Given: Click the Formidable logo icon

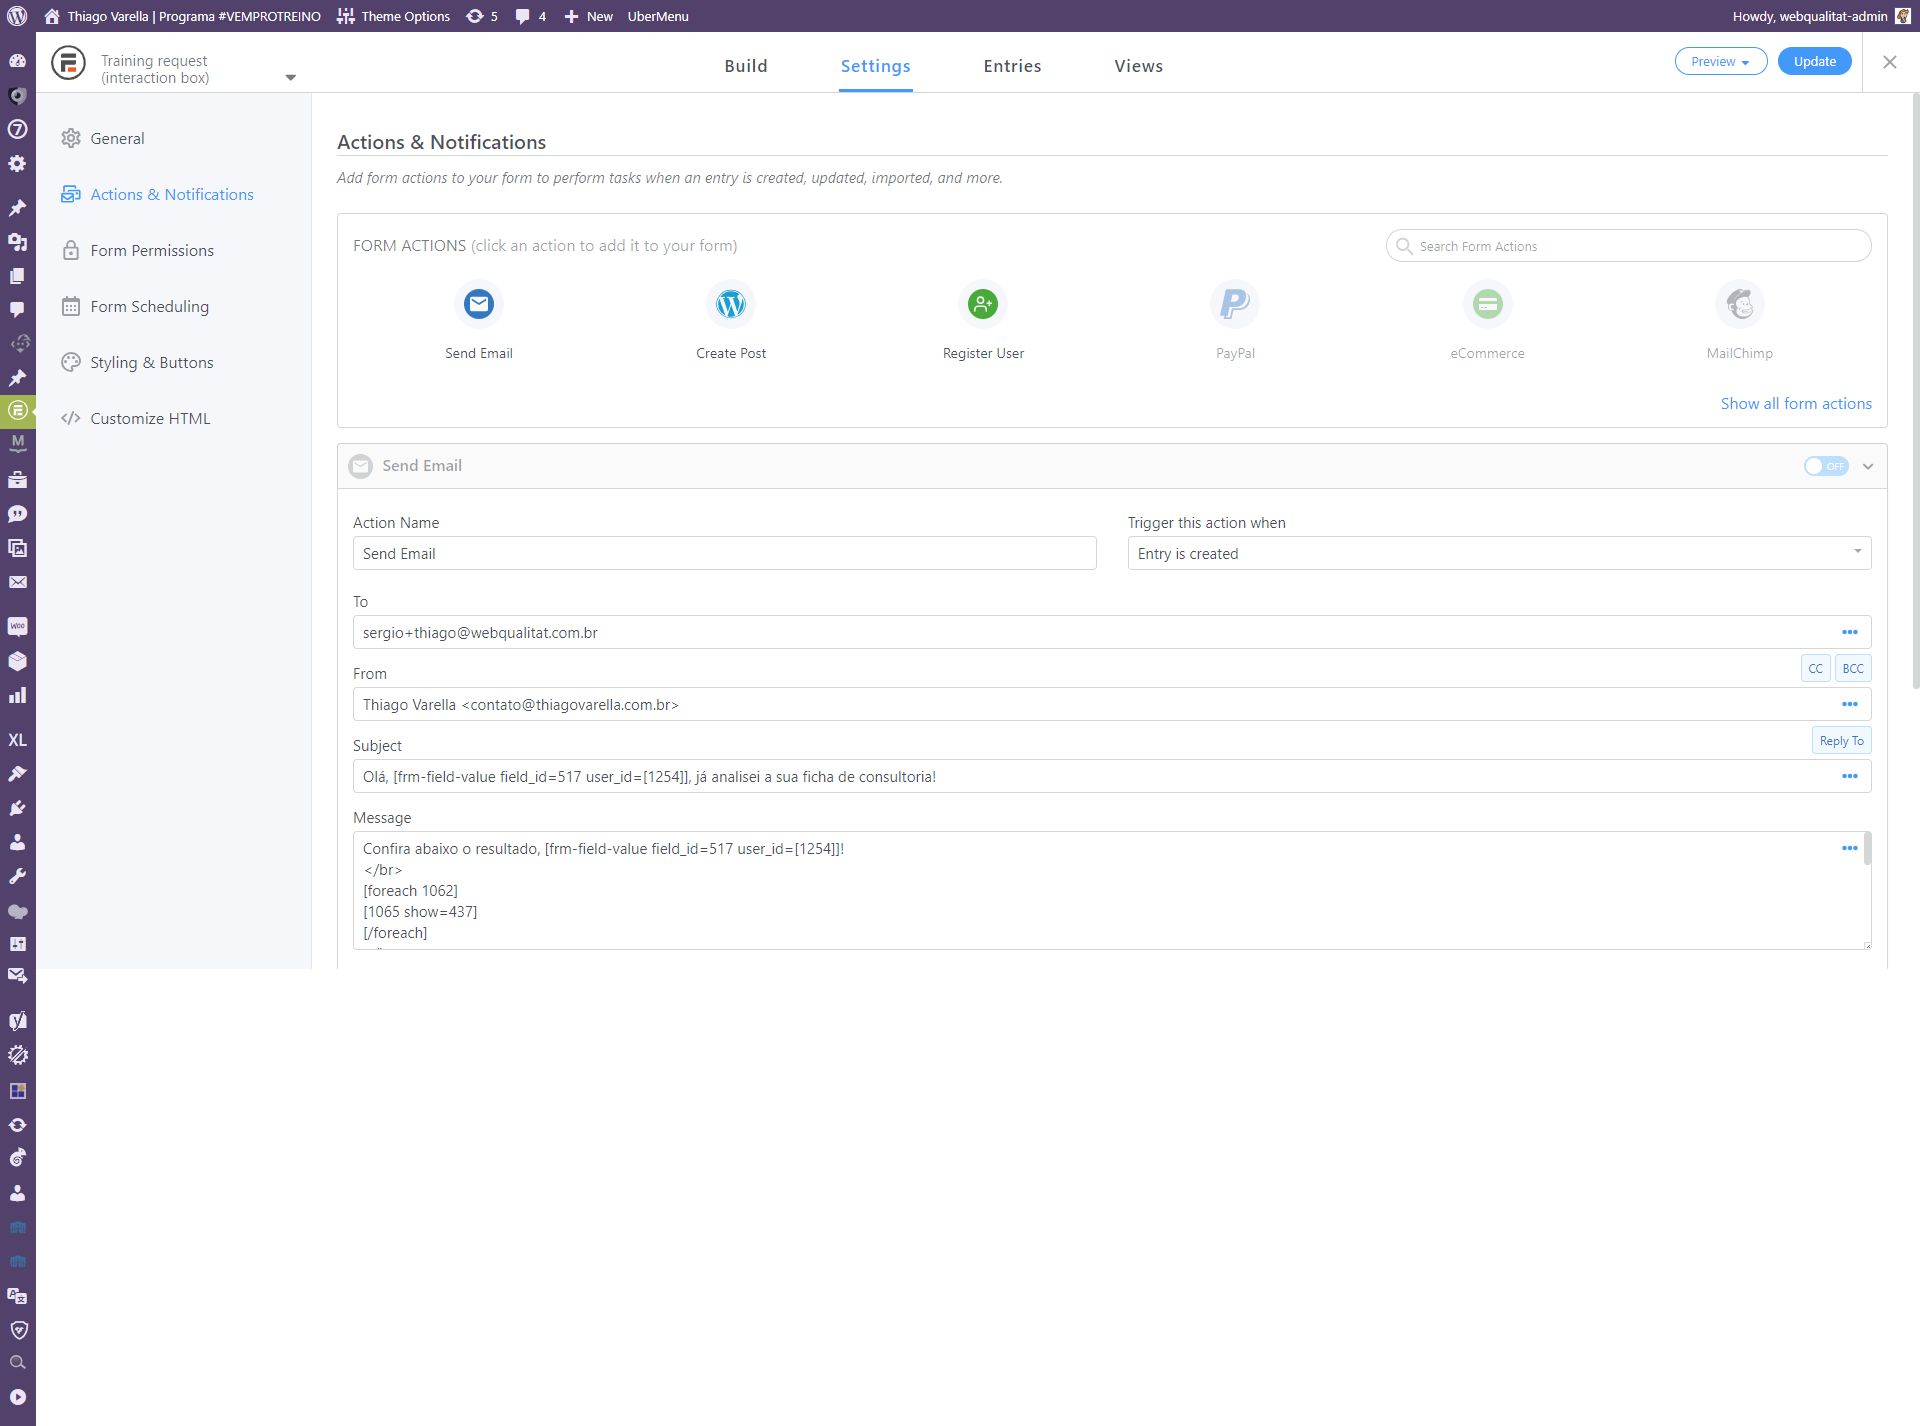Looking at the screenshot, I should (x=68, y=63).
